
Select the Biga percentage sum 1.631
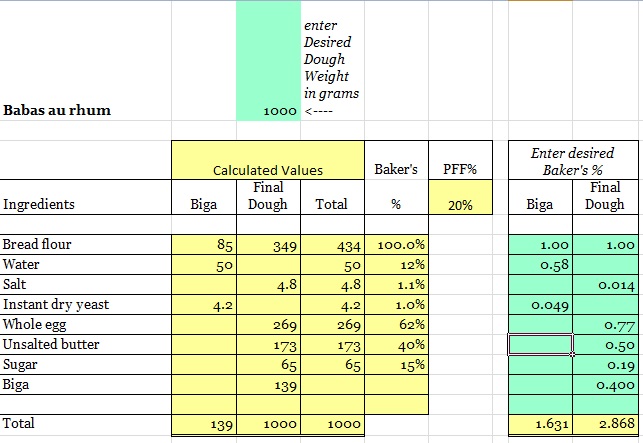pos(541,424)
